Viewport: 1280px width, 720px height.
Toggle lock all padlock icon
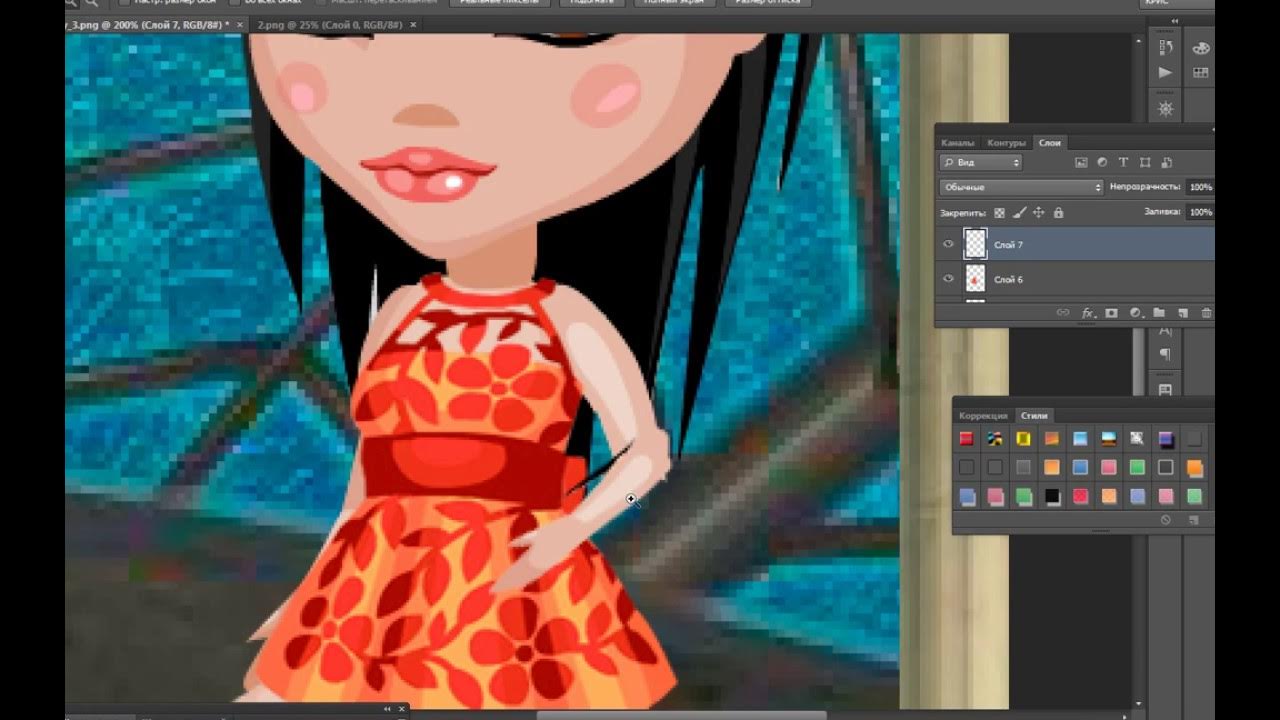pos(1058,213)
